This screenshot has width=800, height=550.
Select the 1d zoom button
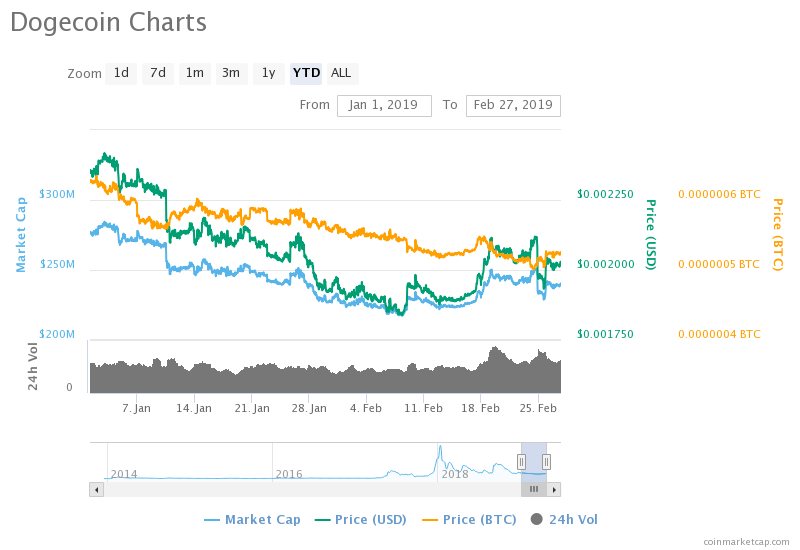click(x=121, y=73)
